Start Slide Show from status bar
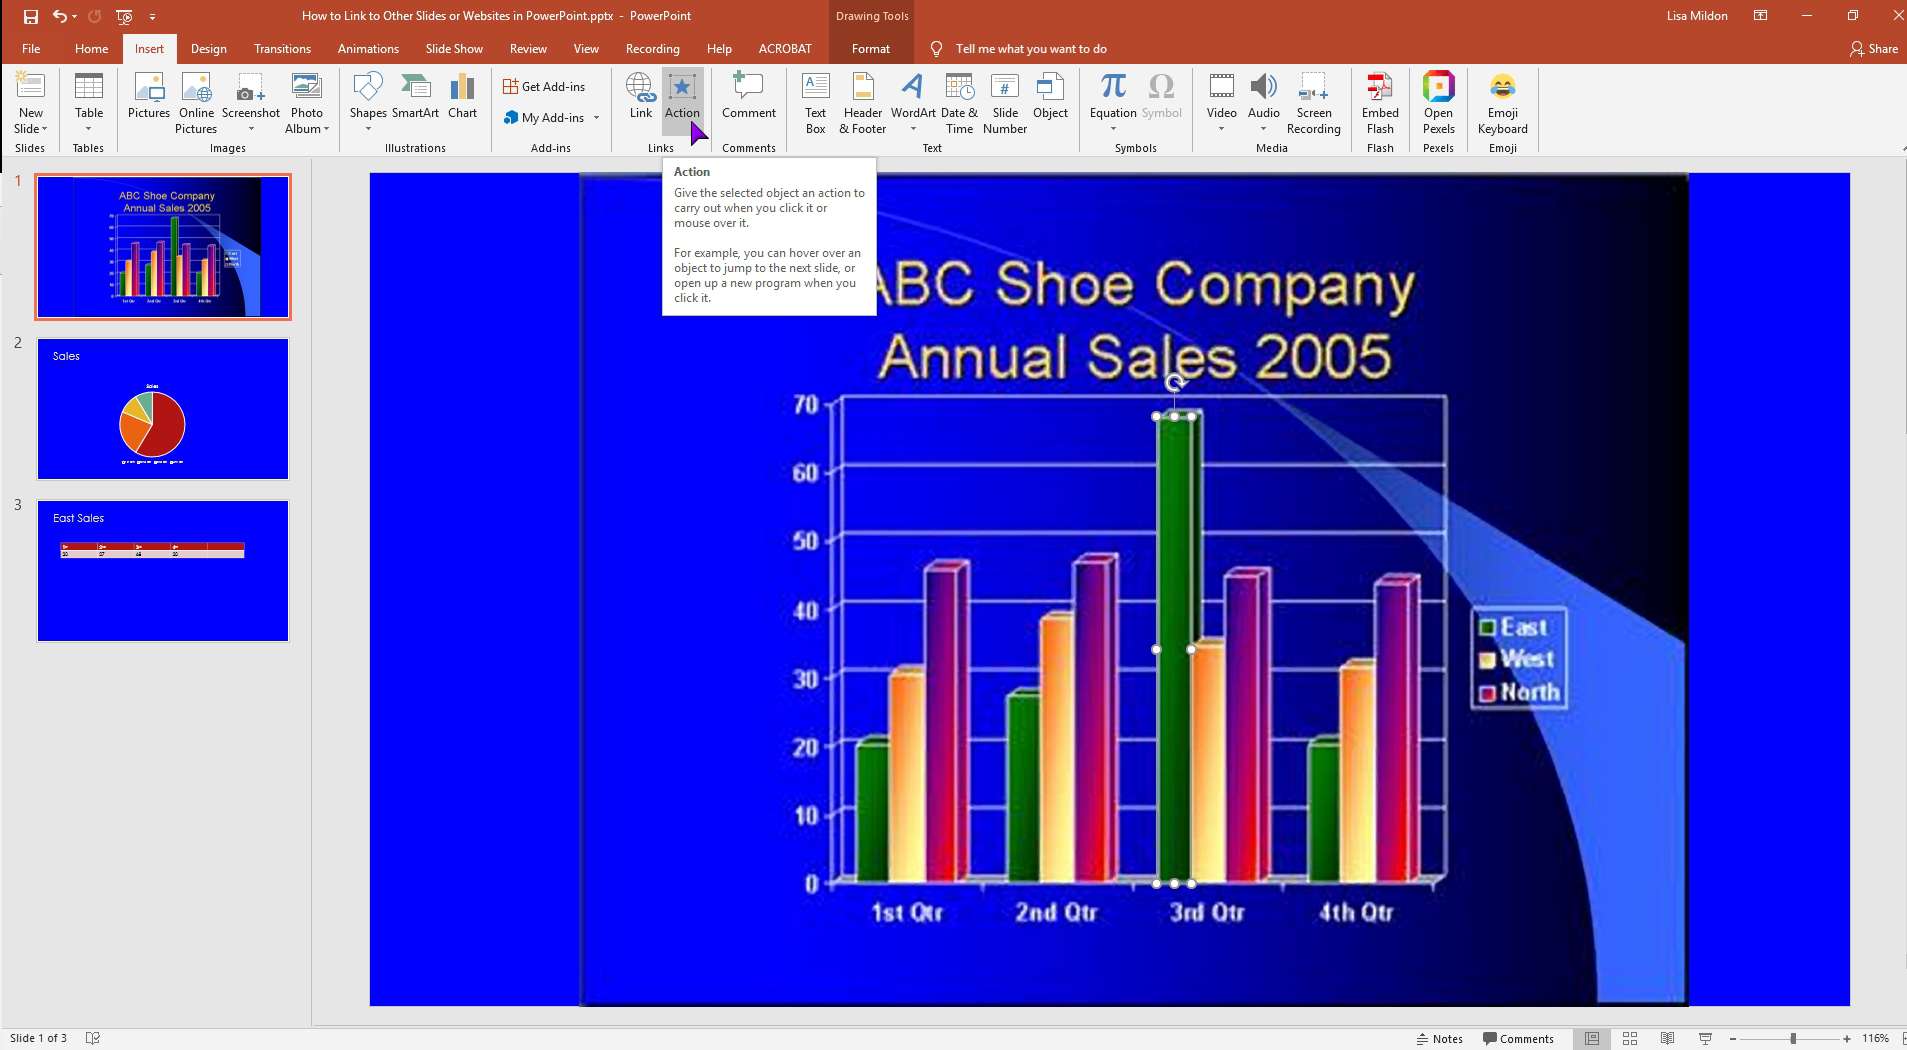This screenshot has width=1907, height=1050. click(1705, 1038)
